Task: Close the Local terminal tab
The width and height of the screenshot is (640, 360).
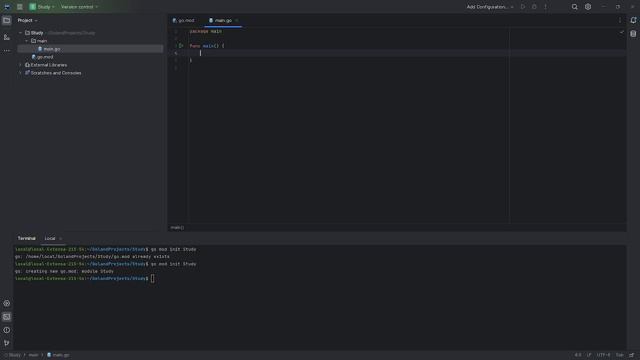Action: pos(61,238)
